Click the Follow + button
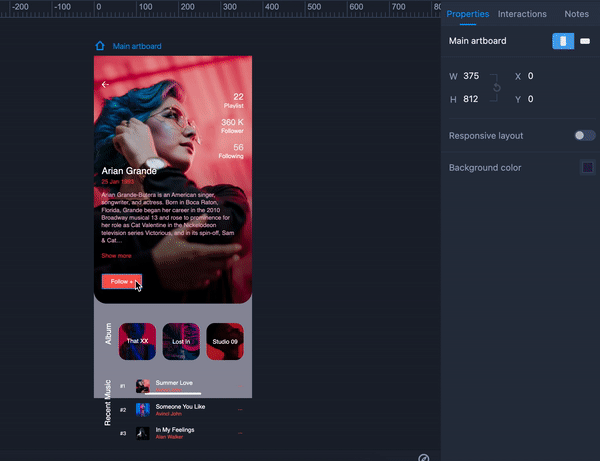 click(122, 282)
